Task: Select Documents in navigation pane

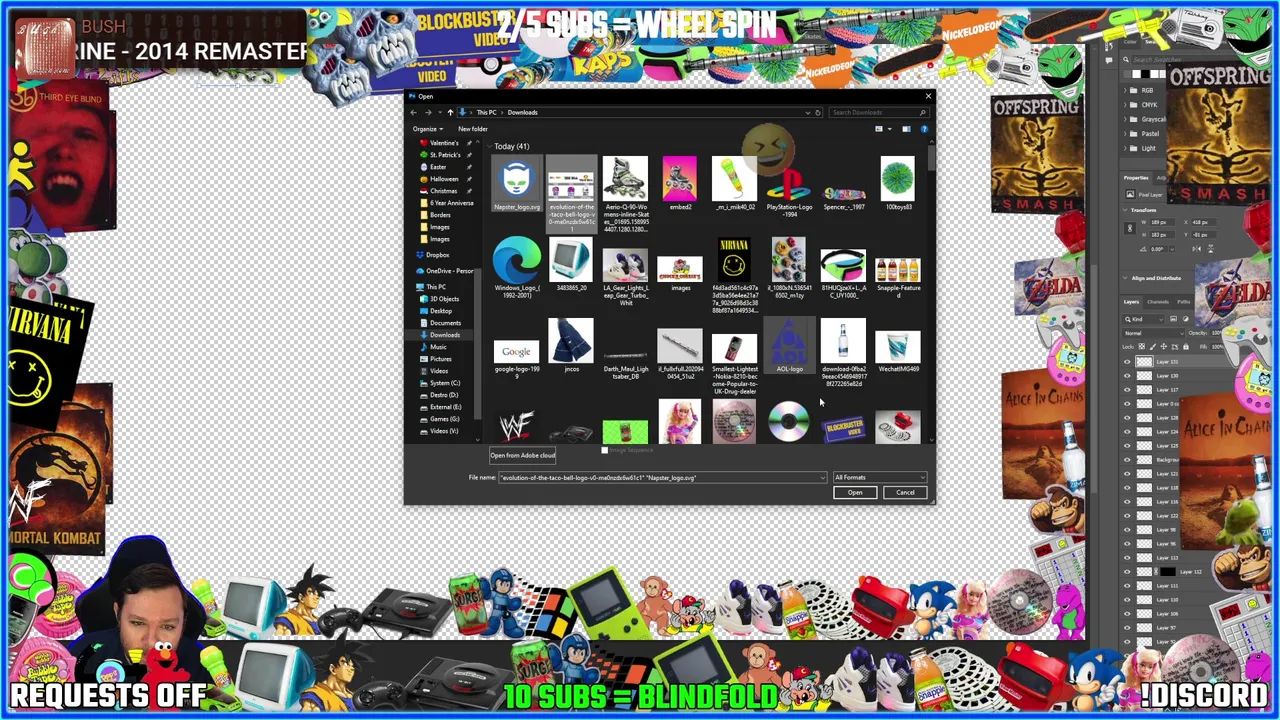Action: point(445,323)
